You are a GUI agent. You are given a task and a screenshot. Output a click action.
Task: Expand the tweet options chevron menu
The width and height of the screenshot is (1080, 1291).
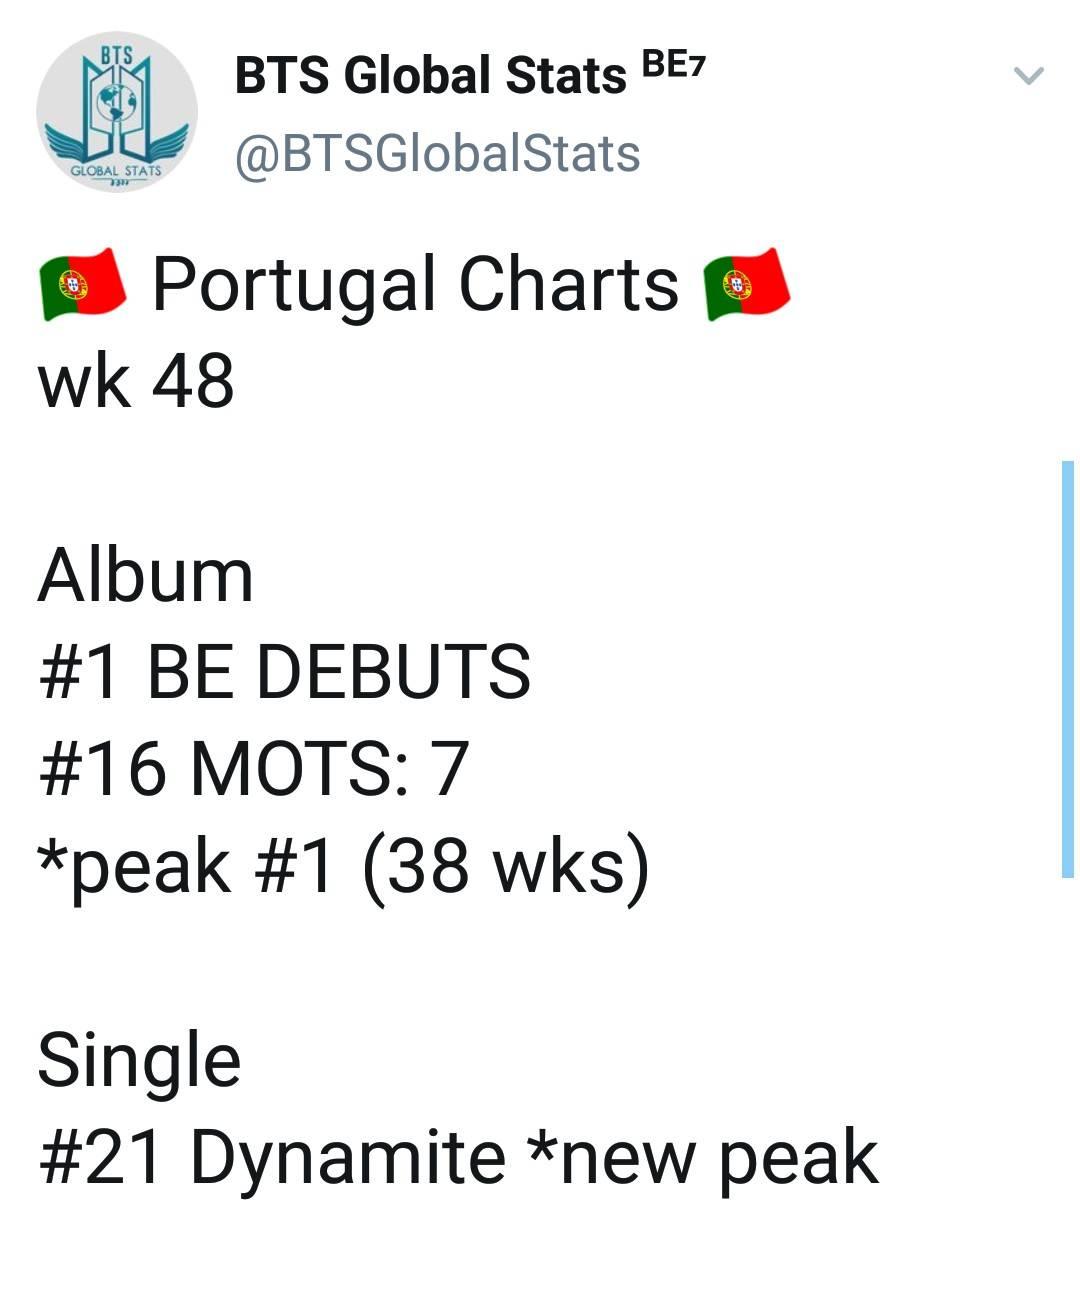pos(1029,76)
